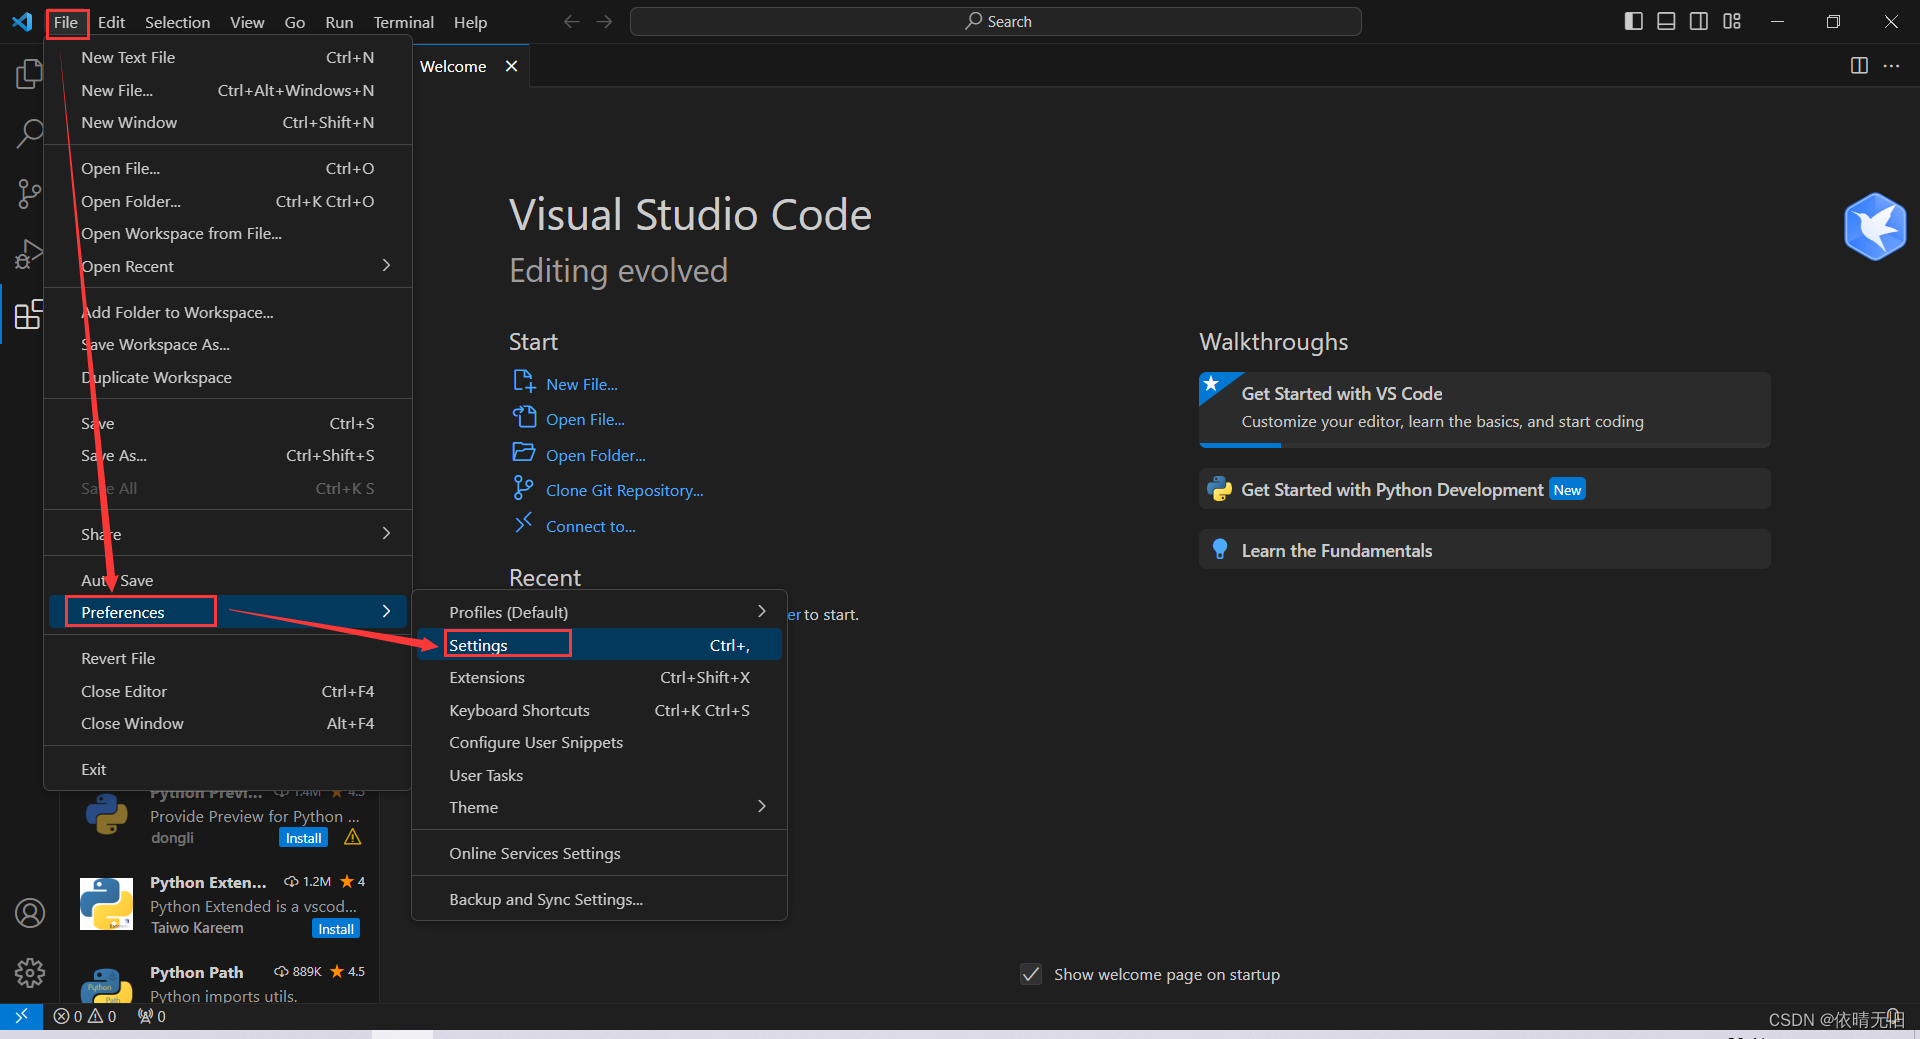This screenshot has width=1920, height=1039.
Task: Open Get Started with VS Code walkthrough
Action: tap(1484, 409)
